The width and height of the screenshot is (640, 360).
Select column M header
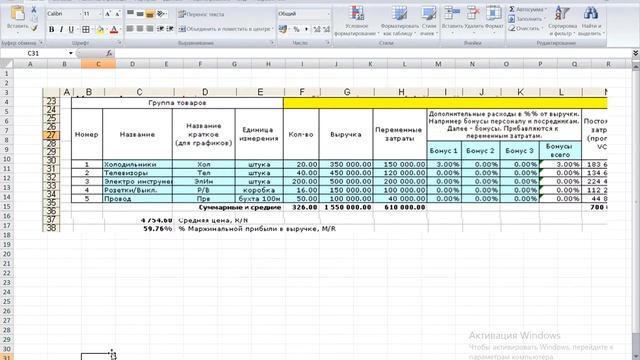coord(438,64)
